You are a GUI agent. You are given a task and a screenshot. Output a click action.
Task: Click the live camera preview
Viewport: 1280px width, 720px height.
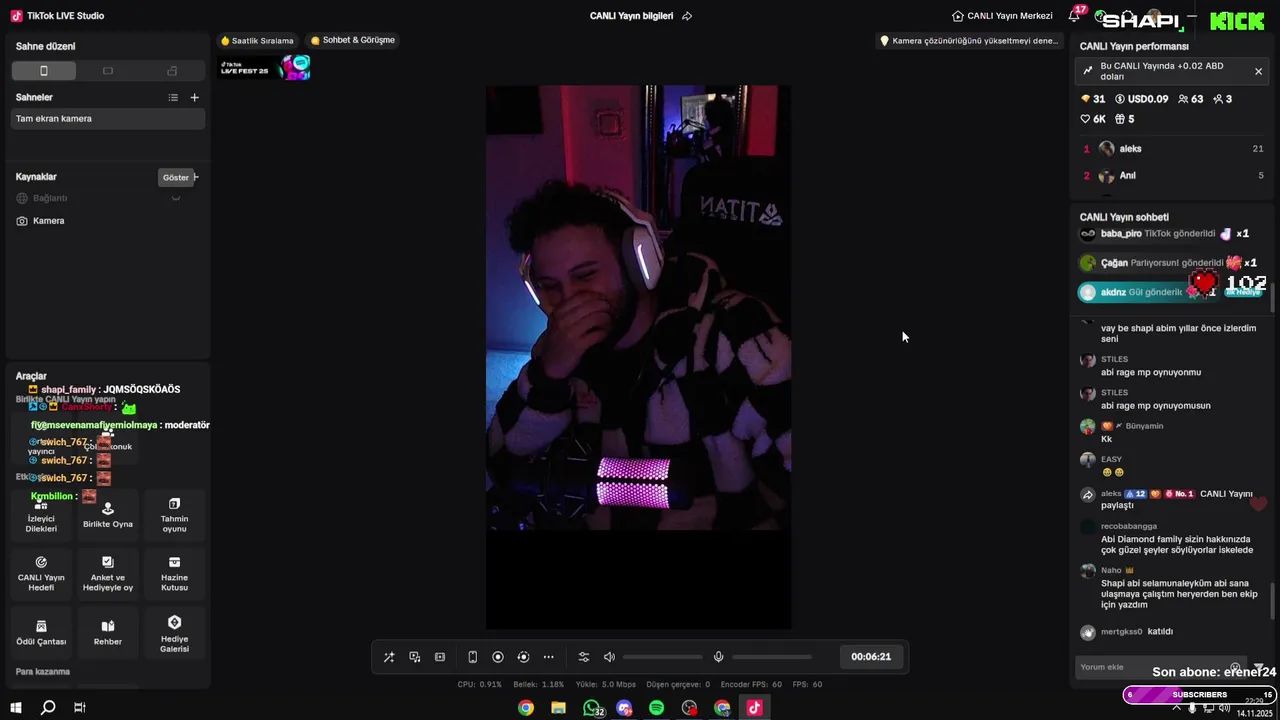[x=638, y=357]
